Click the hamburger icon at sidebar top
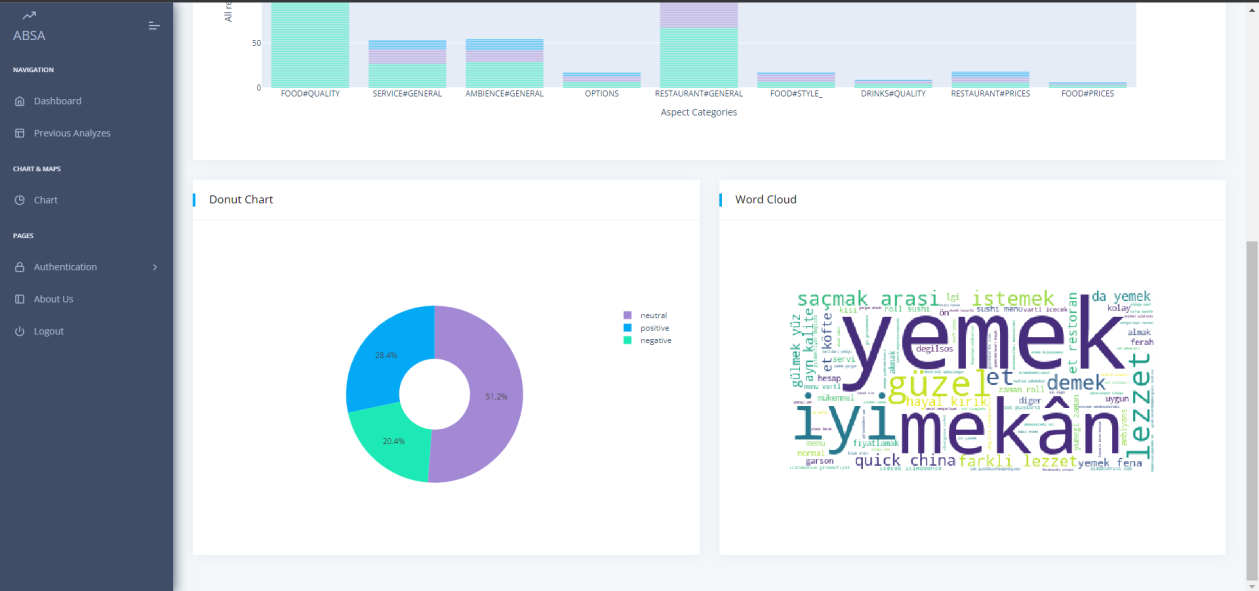Screen dimensions: 1259x591 pyautogui.click(x=153, y=25)
